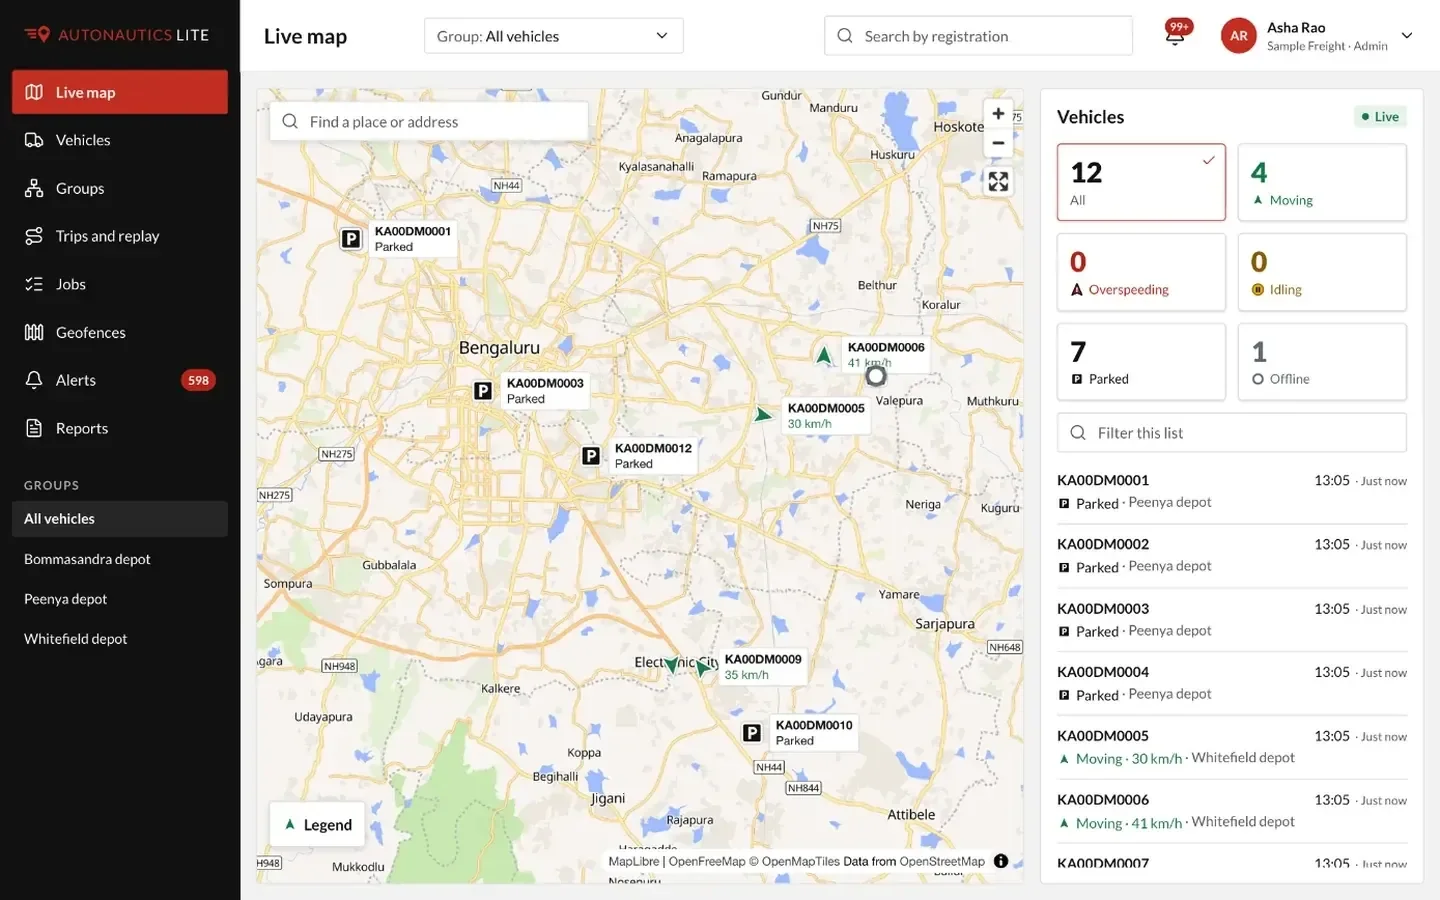The width and height of the screenshot is (1440, 900).
Task: Filter vehicles by Parked status card
Action: [1141, 362]
